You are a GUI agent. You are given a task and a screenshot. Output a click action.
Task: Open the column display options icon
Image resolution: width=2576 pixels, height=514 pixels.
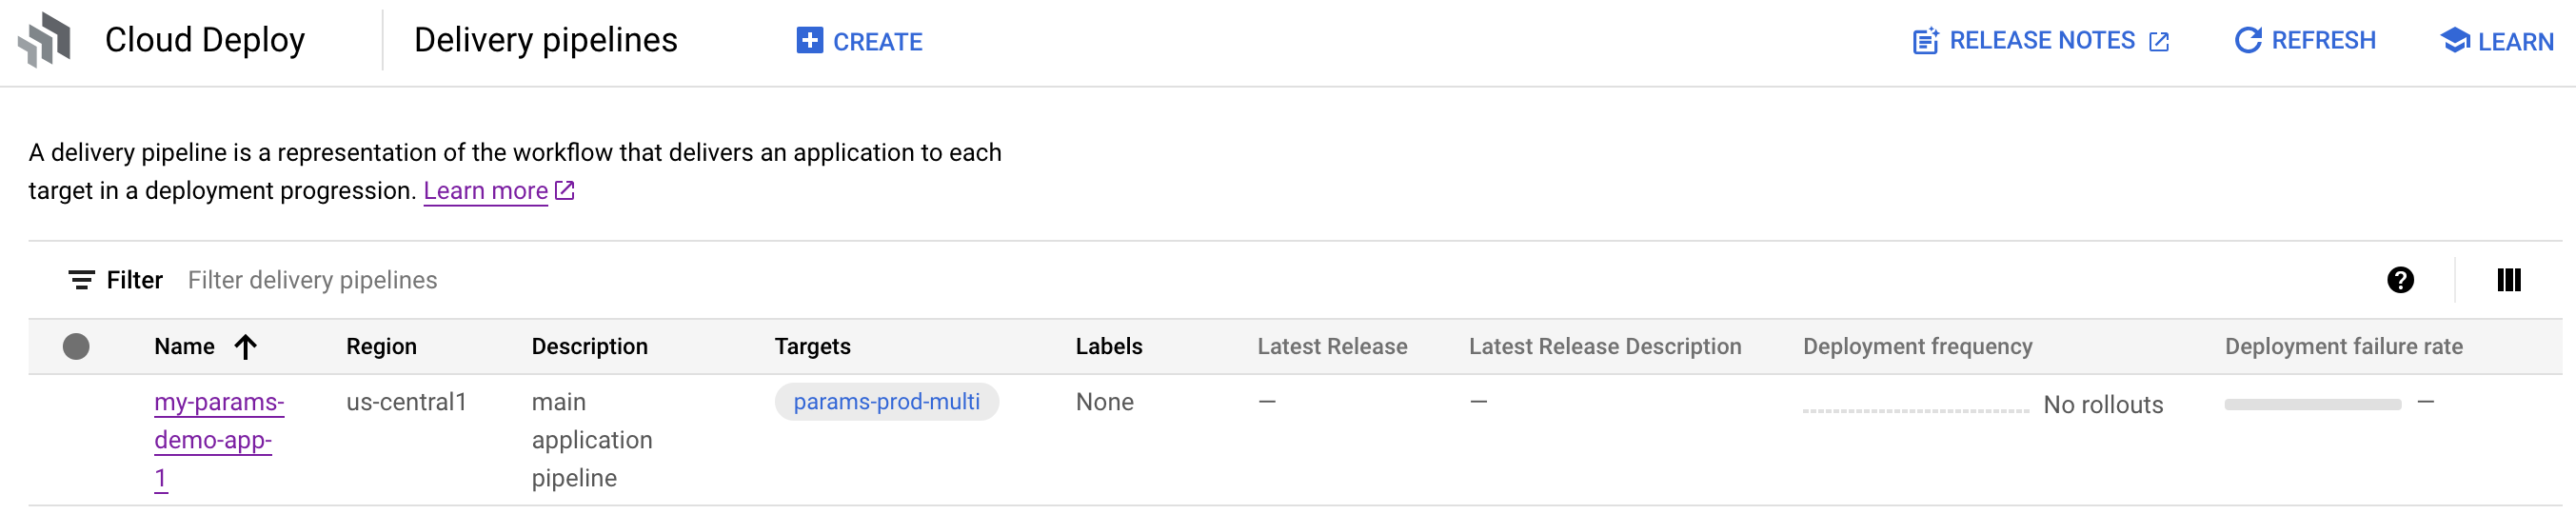pyautogui.click(x=2508, y=280)
